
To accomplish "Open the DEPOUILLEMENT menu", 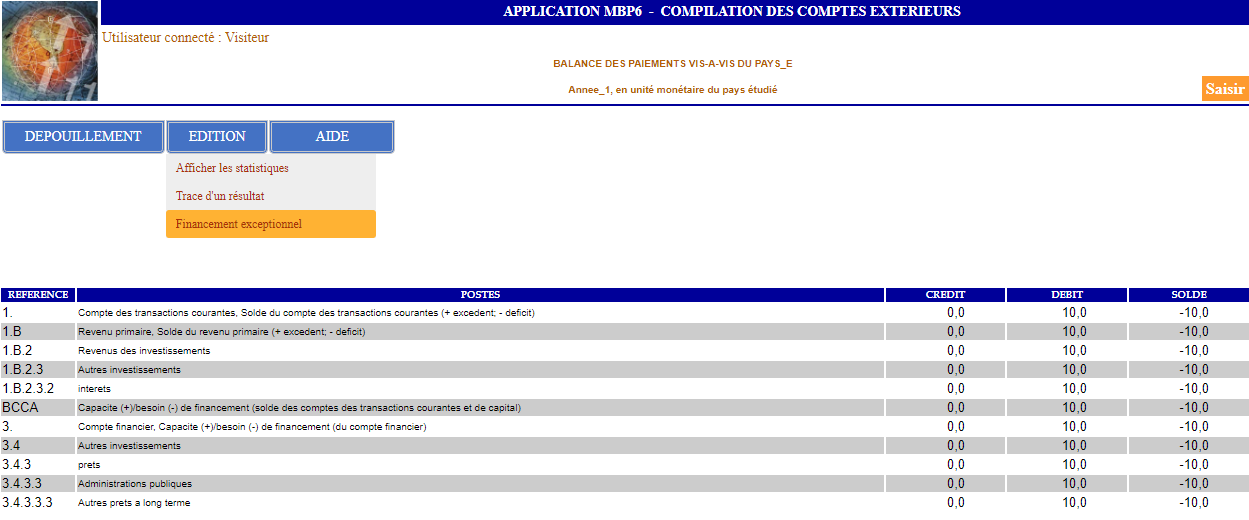I will point(83,137).
